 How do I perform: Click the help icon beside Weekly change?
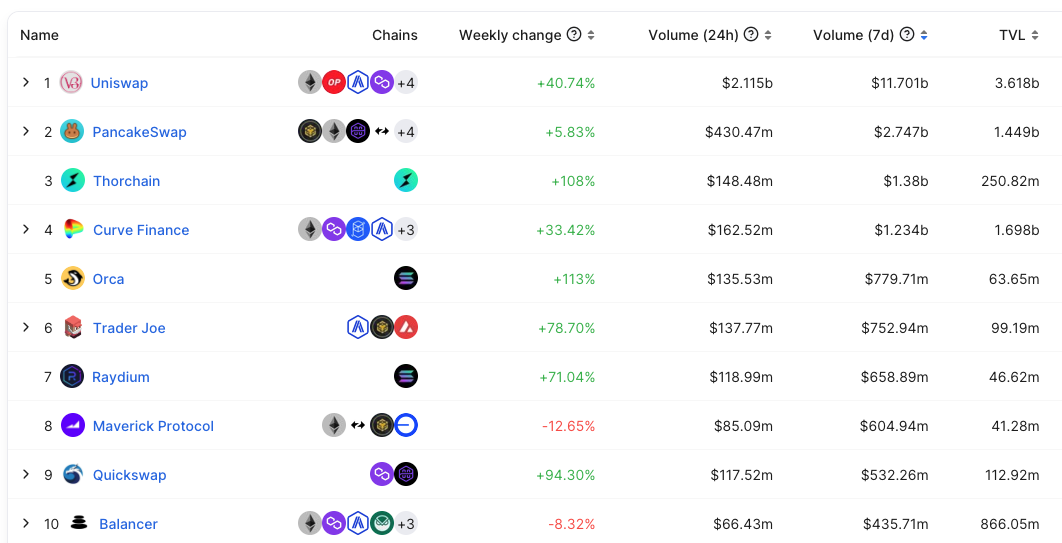(x=574, y=35)
